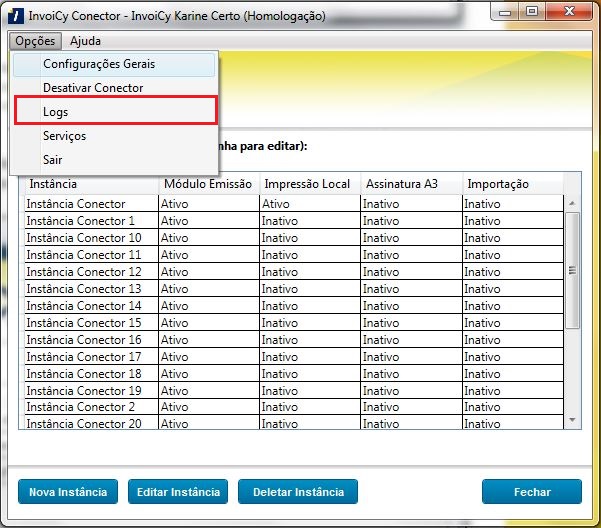This screenshot has height=528, width=601.
Task: Click the Deletar Instância button
Action: (298, 492)
